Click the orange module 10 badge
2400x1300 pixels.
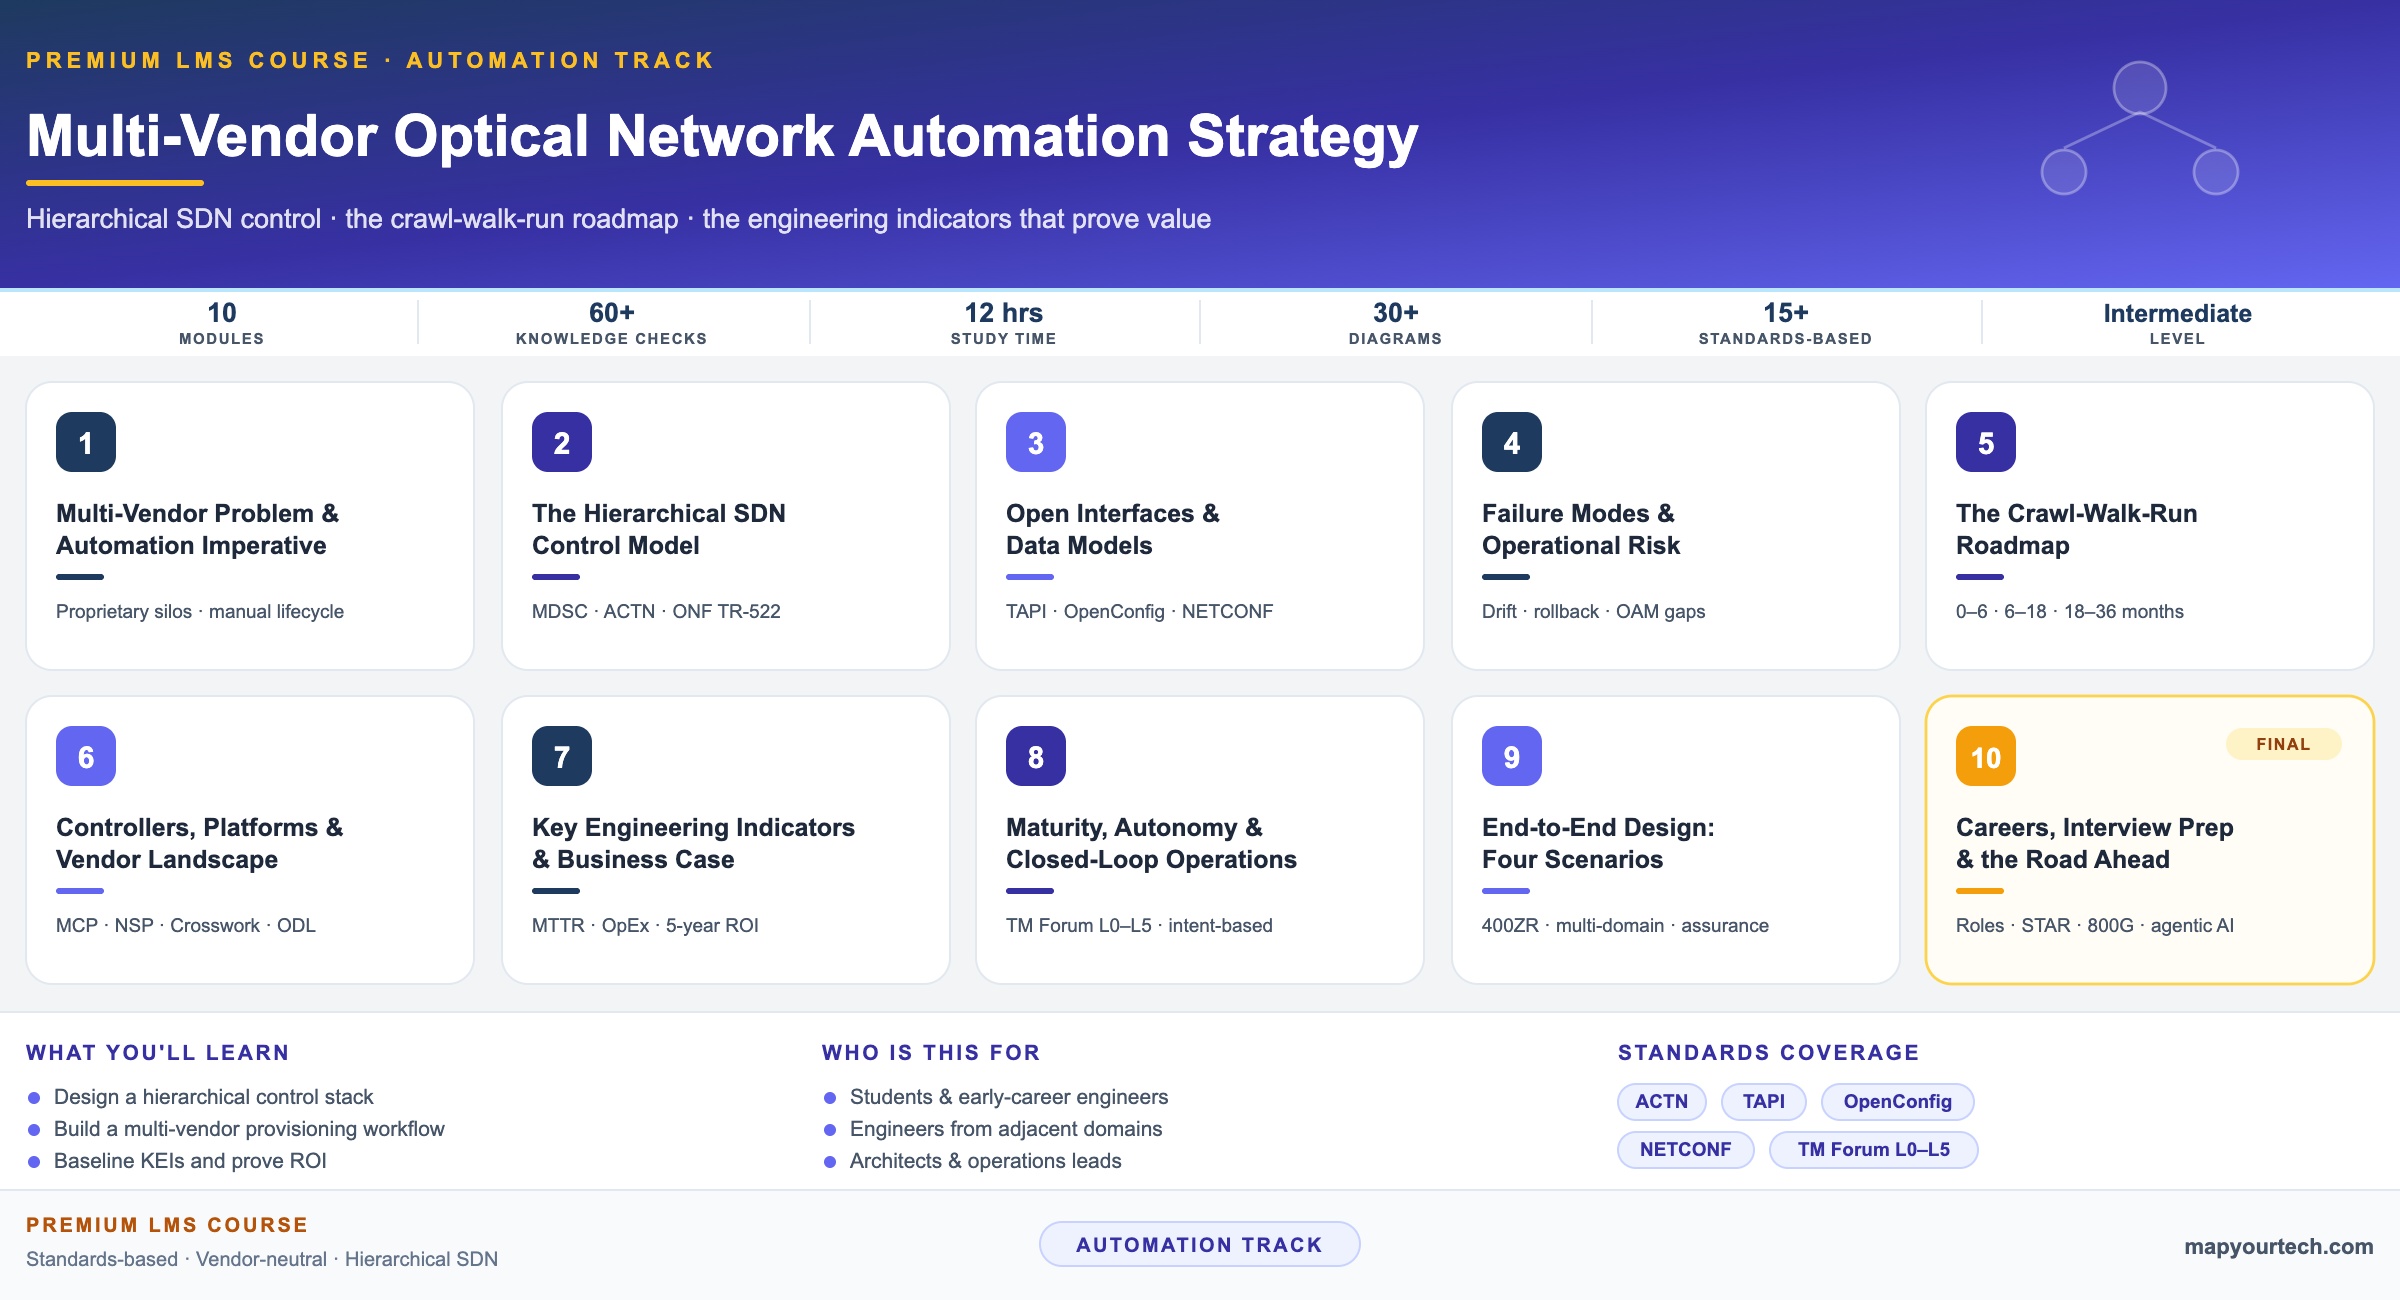point(1986,756)
